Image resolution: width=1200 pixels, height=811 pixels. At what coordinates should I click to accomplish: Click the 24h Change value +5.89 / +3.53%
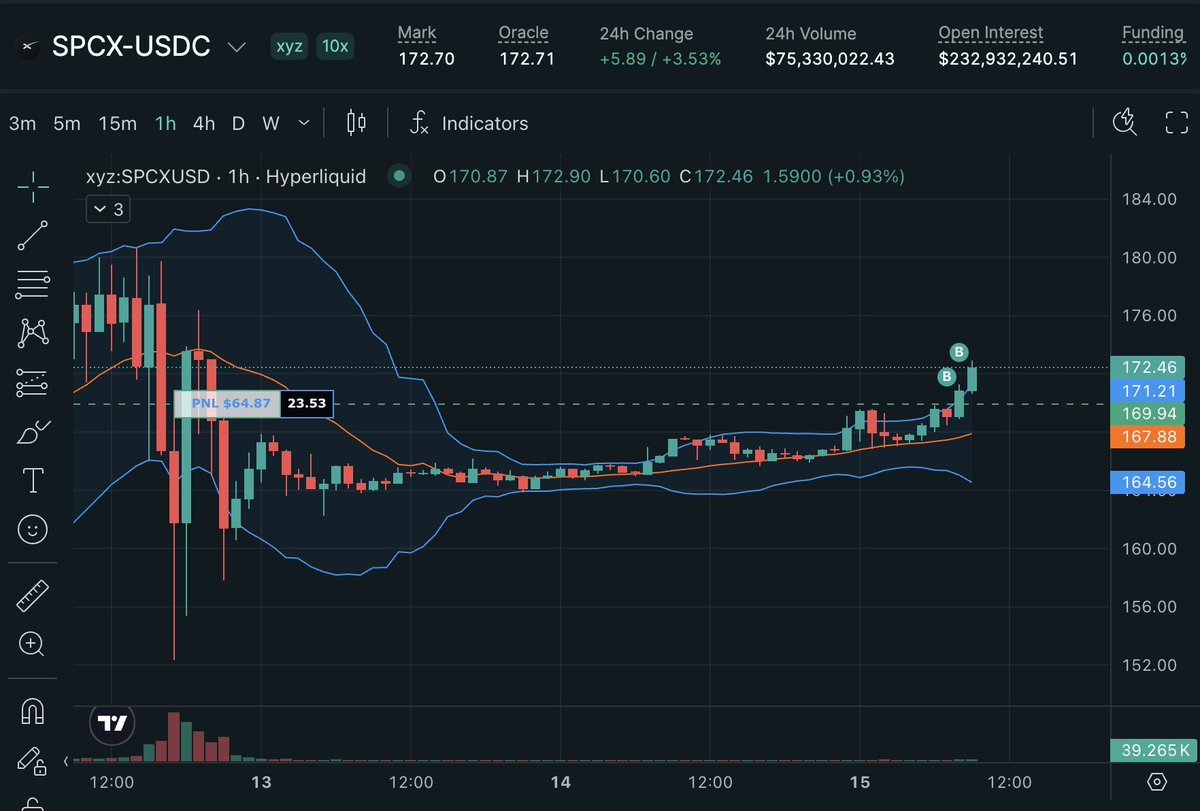(x=660, y=59)
